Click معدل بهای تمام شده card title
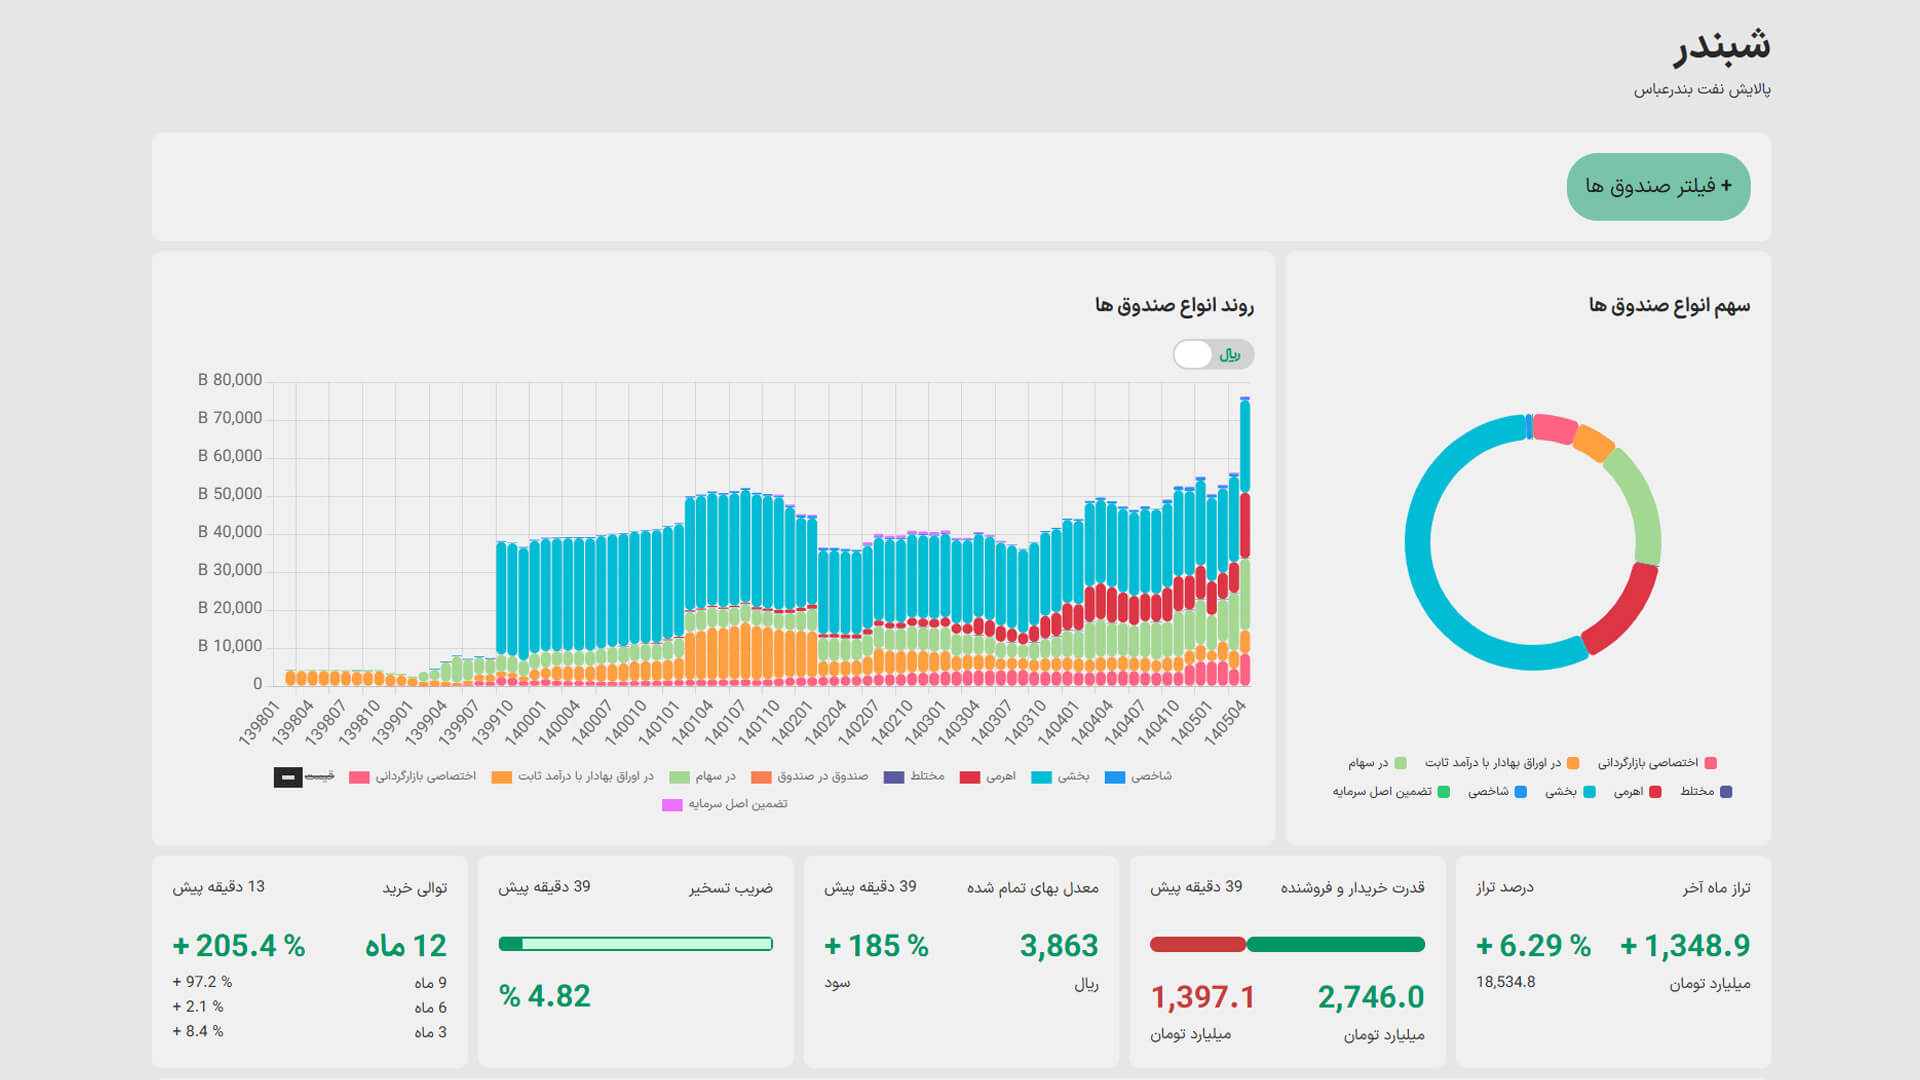Image resolution: width=1920 pixels, height=1080 pixels. click(1033, 888)
